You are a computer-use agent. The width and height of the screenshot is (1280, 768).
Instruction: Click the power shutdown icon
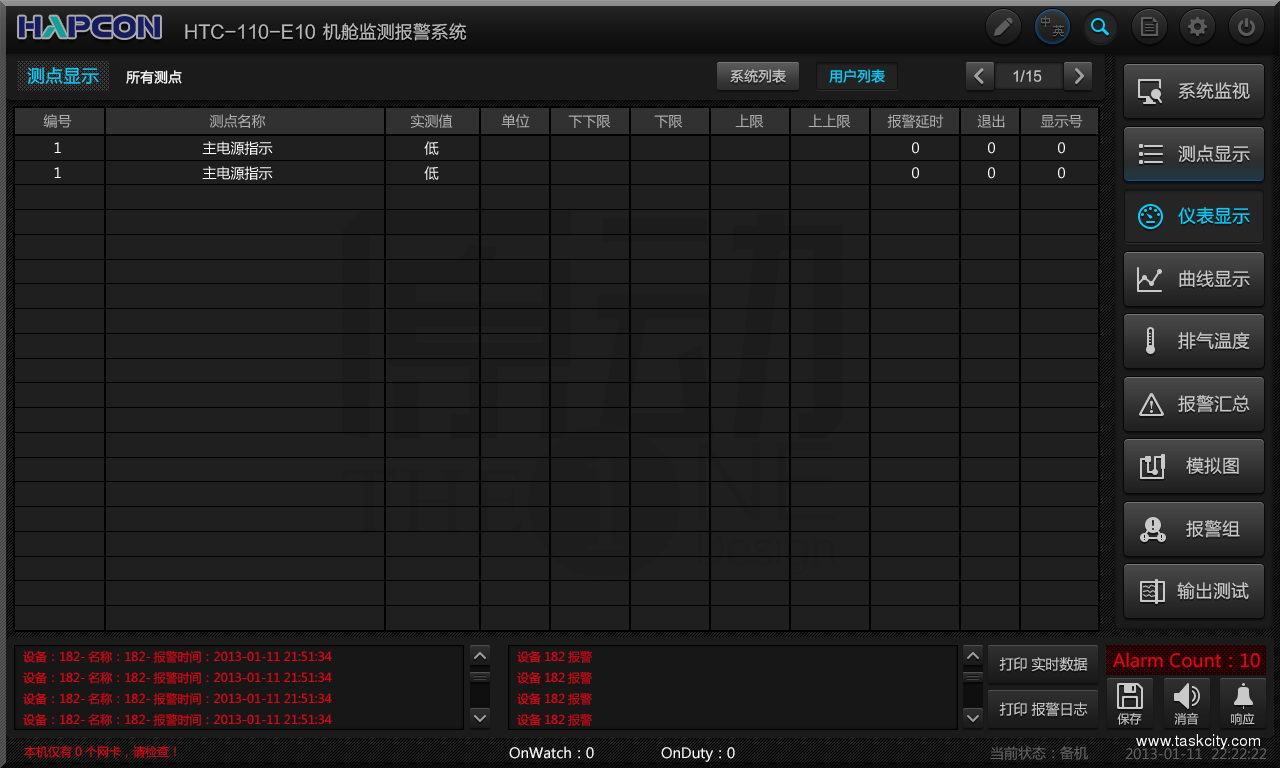click(1246, 27)
